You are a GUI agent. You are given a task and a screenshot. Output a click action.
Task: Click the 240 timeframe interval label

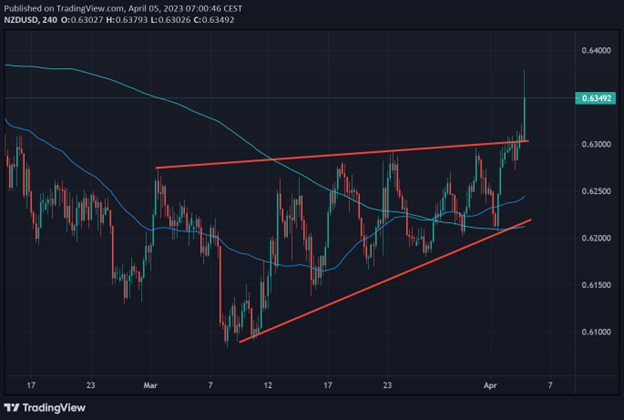54,19
